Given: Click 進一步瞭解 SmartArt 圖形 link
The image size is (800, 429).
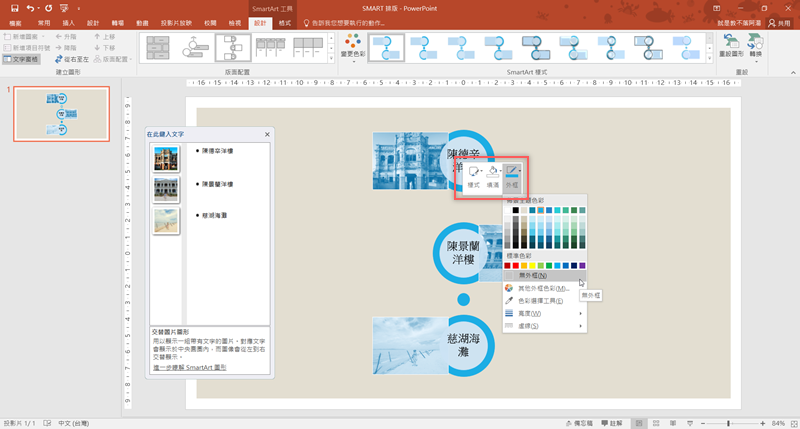Looking at the screenshot, I should [189, 368].
